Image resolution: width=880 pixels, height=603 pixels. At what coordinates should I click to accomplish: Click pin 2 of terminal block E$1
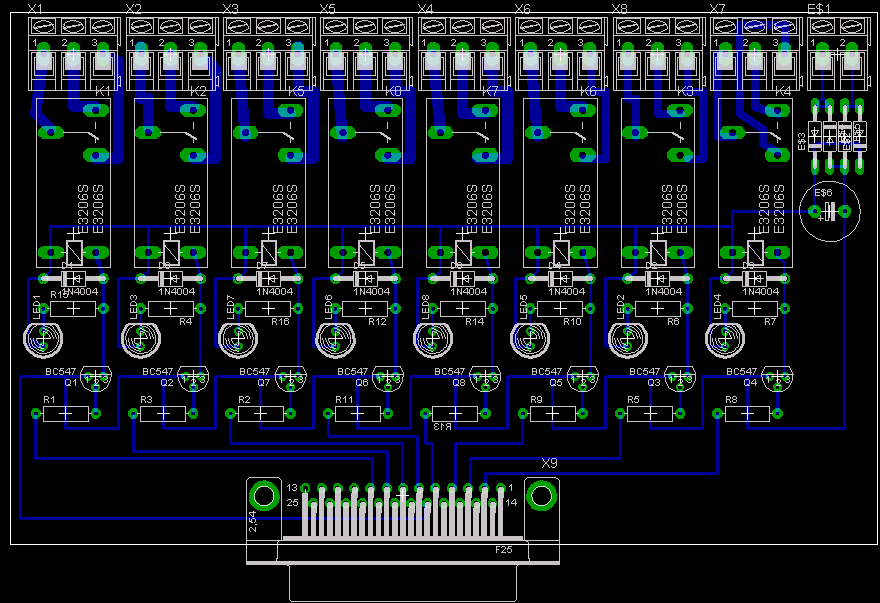coord(850,66)
